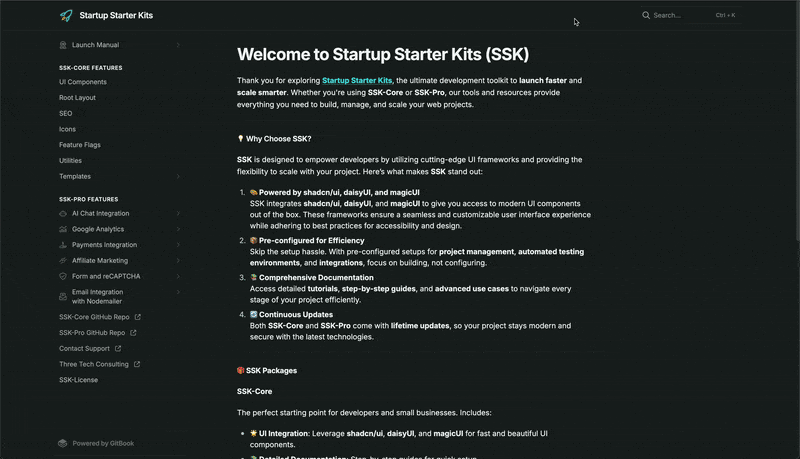Click the magnifying glass search icon
800x459 pixels.
[x=646, y=16]
